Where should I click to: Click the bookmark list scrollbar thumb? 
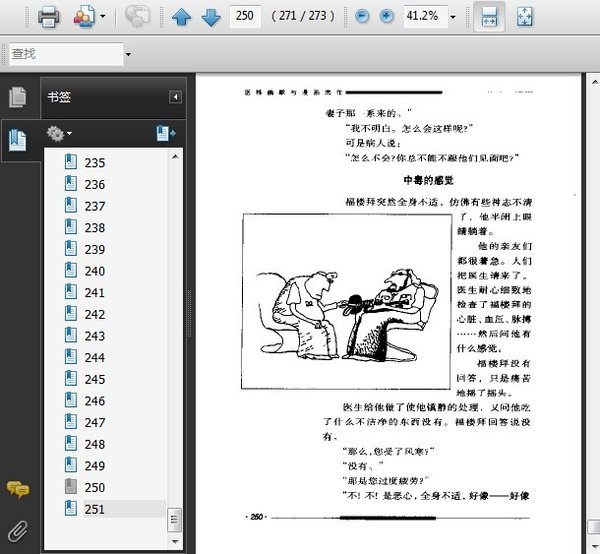click(174, 520)
